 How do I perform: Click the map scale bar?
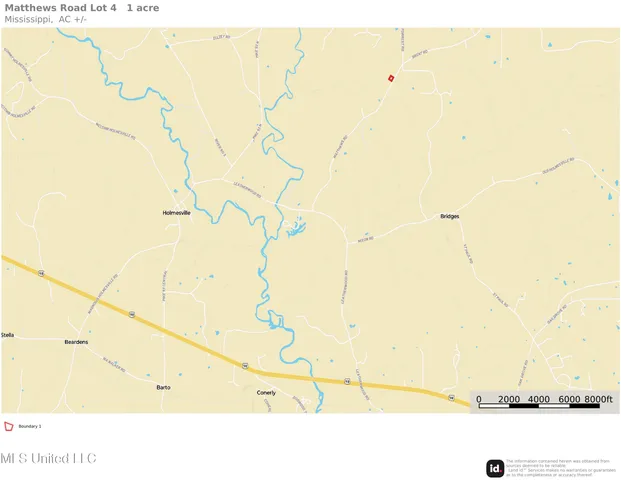542,402
